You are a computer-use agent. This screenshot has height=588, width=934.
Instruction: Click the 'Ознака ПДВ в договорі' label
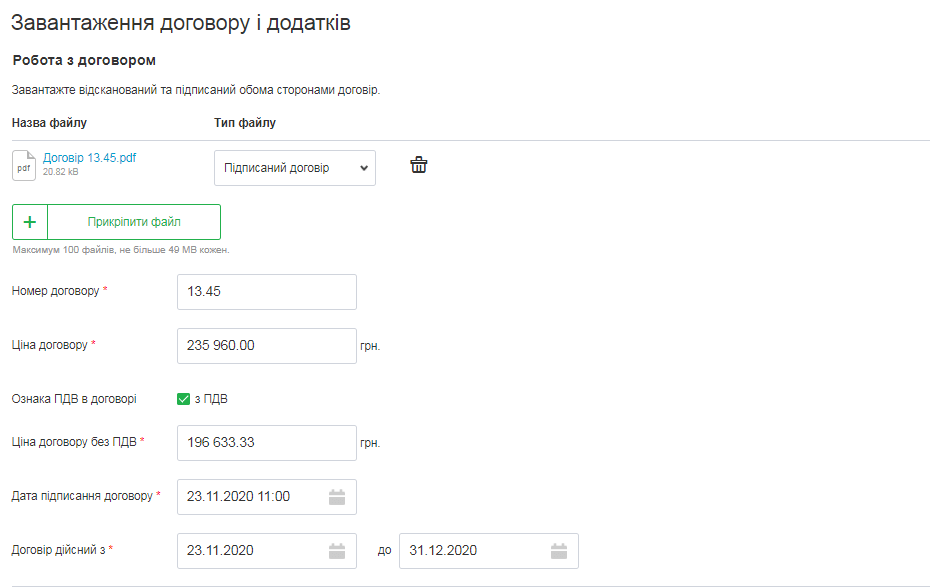pos(74,399)
